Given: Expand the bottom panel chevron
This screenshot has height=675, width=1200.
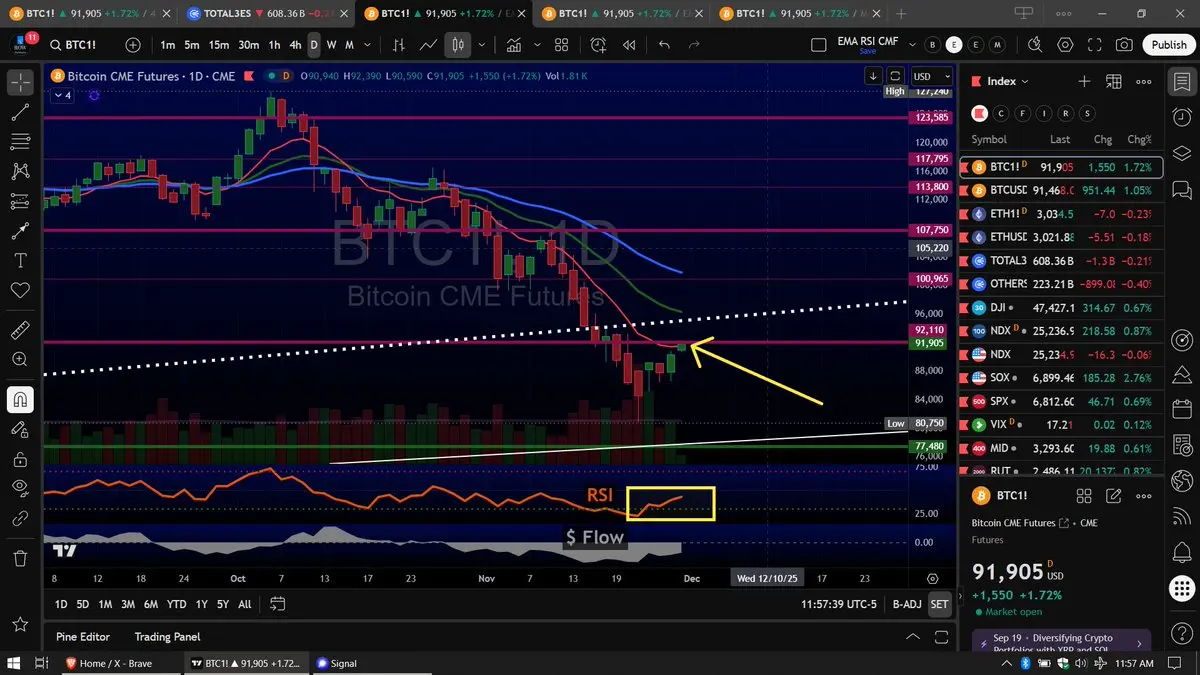Looking at the screenshot, I should (912, 637).
